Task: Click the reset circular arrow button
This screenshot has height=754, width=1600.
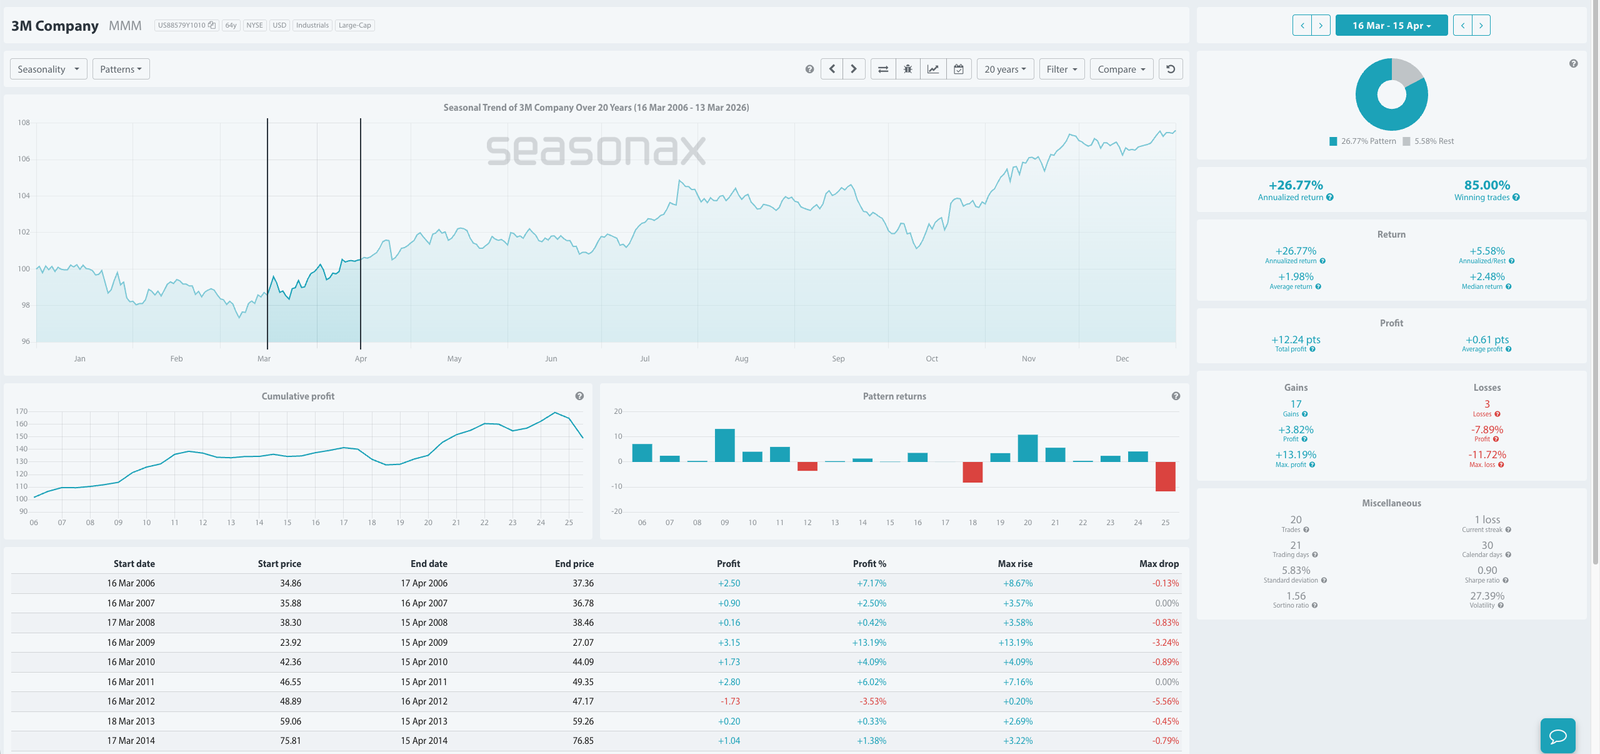Action: point(1170,69)
